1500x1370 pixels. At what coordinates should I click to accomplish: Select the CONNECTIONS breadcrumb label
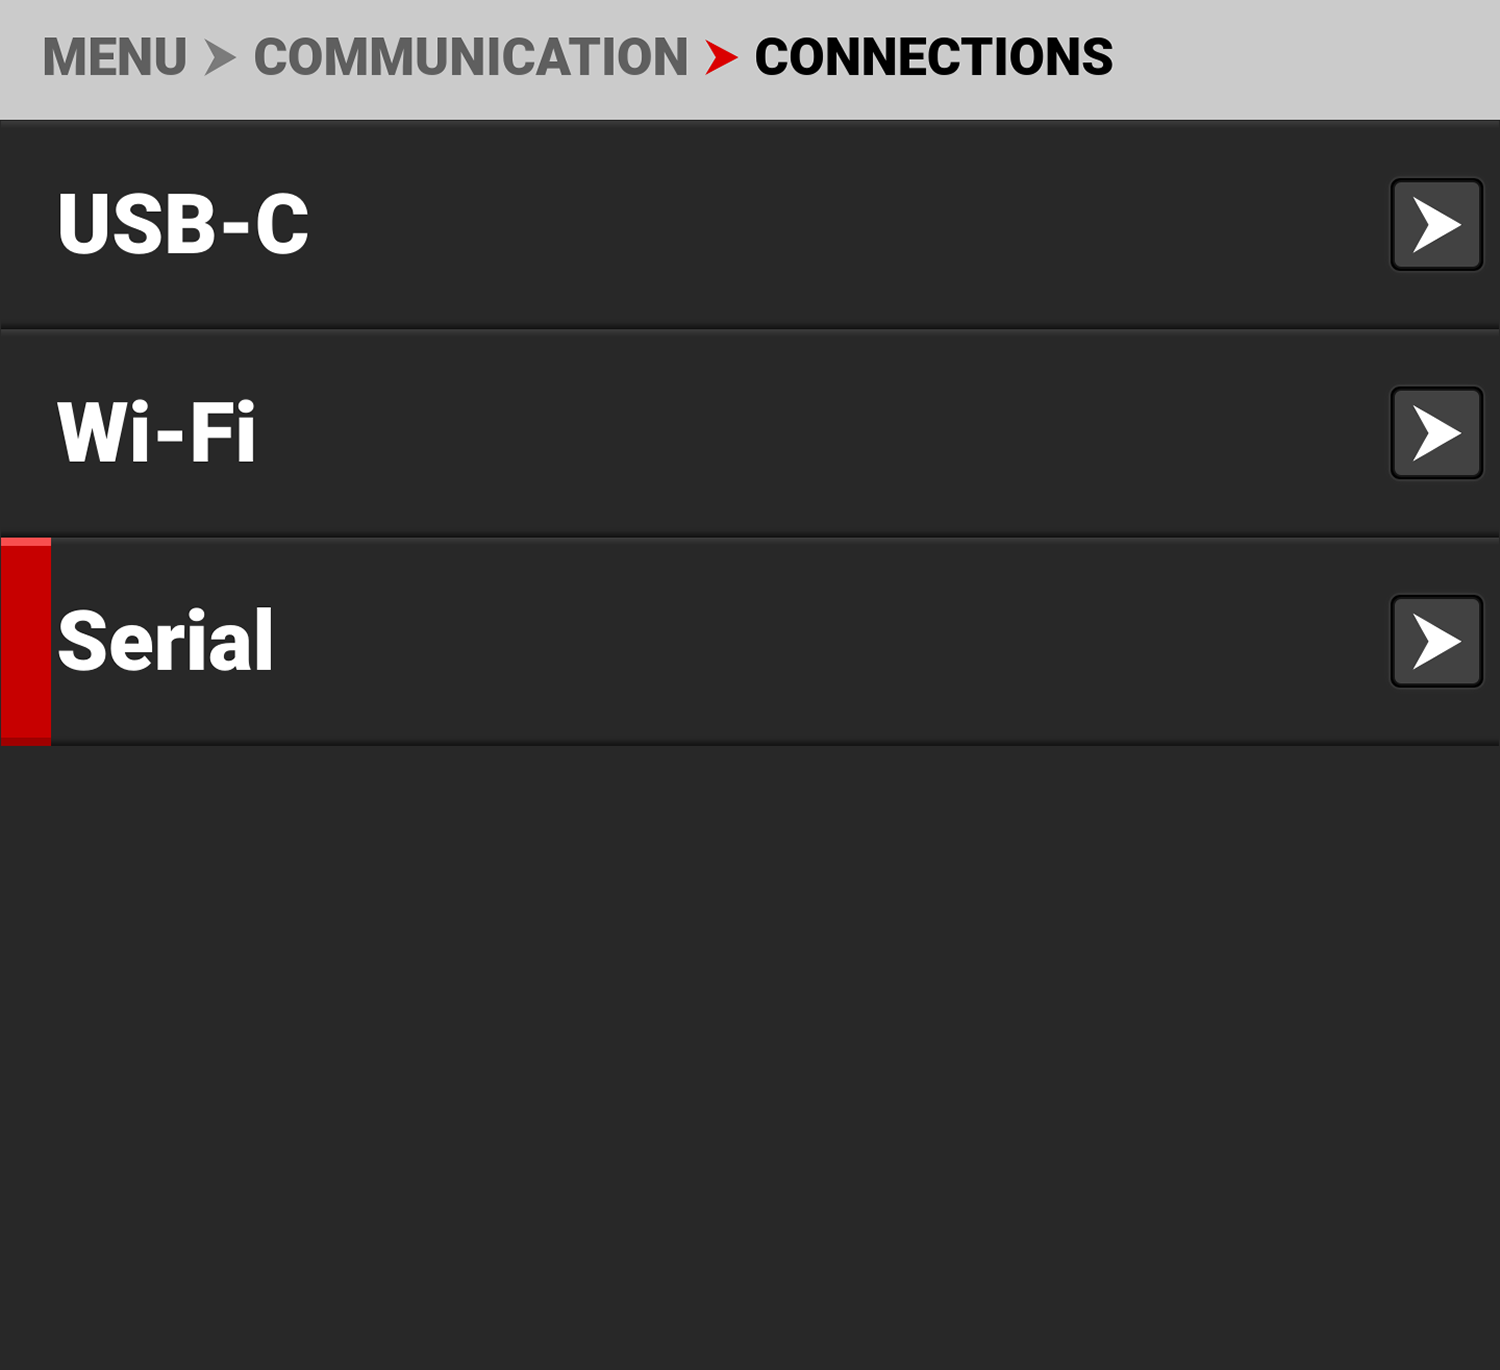pos(932,57)
